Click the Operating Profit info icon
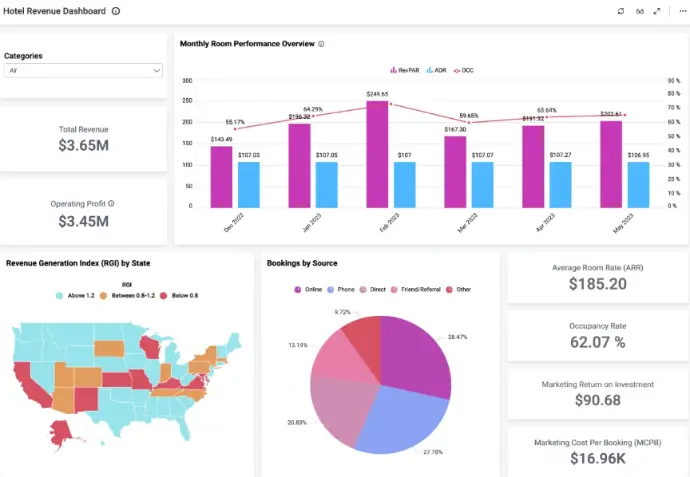690x477 pixels. [111, 203]
